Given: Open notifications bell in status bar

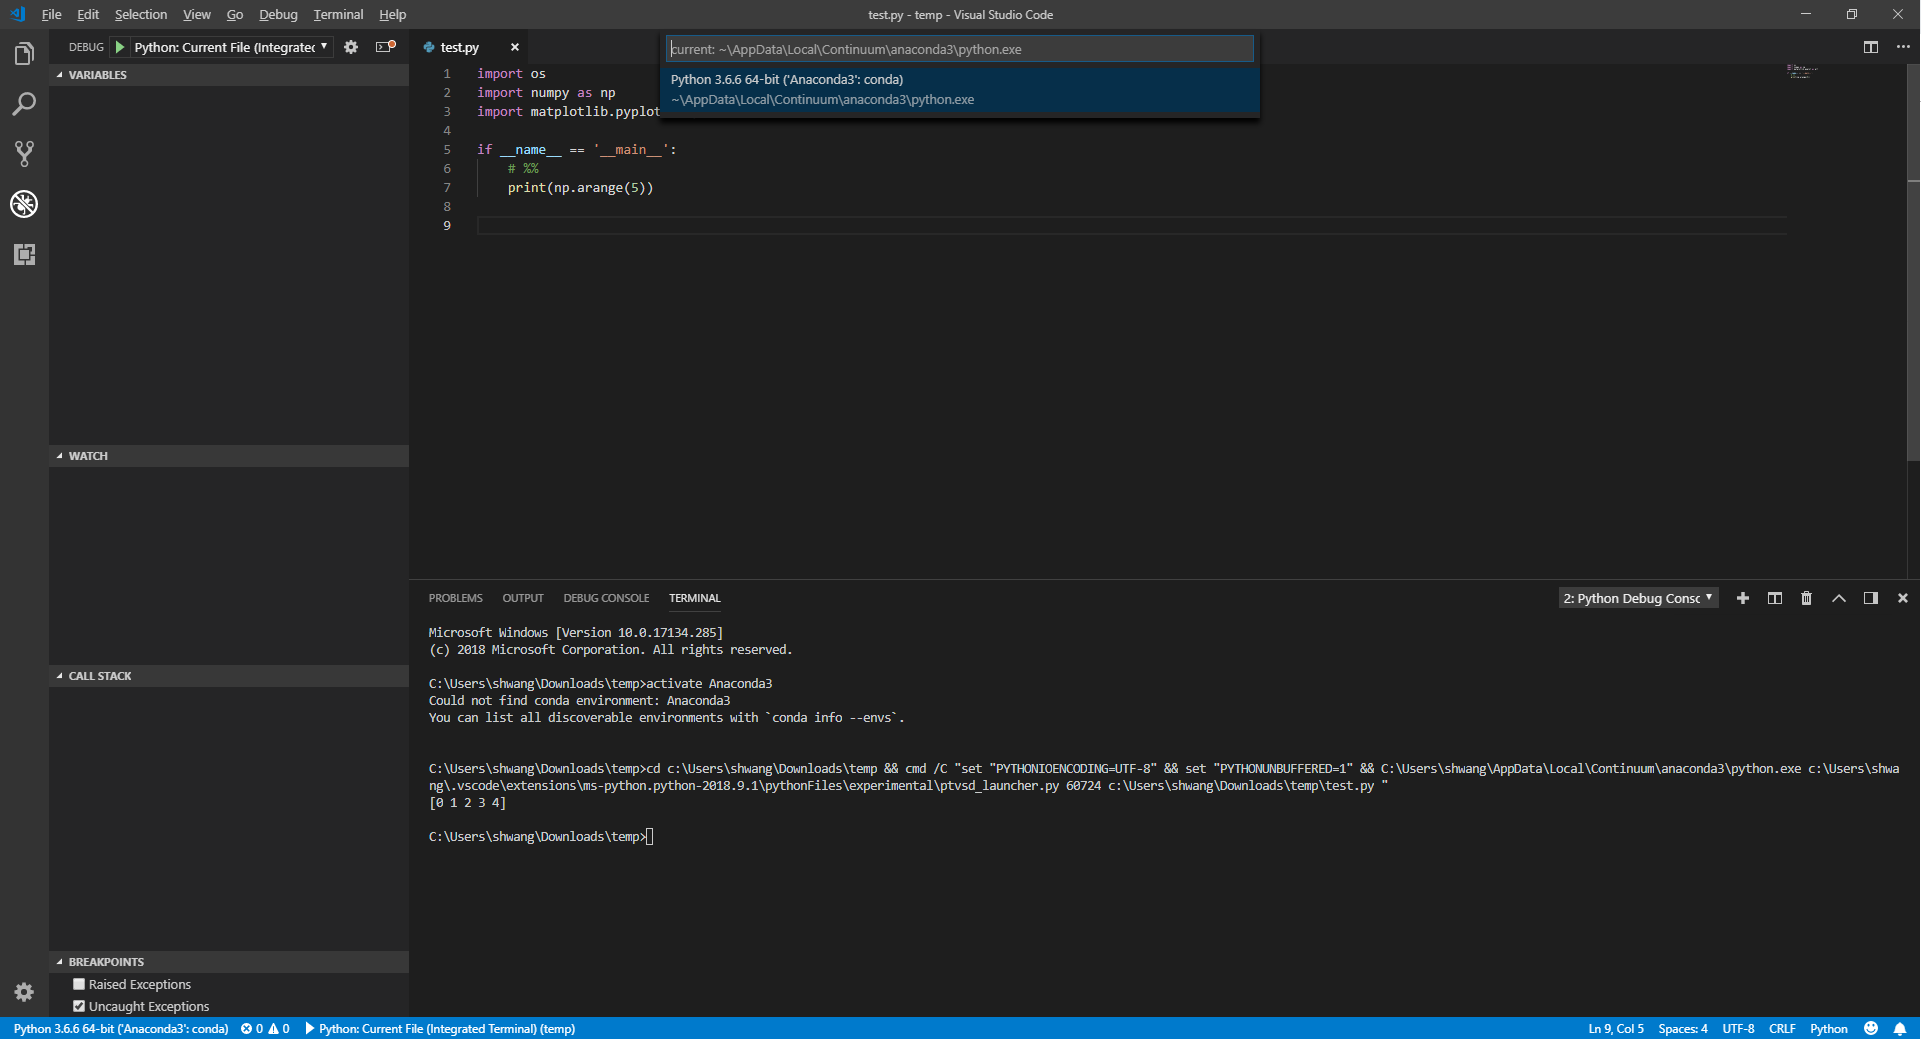Looking at the screenshot, I should pos(1900,1028).
